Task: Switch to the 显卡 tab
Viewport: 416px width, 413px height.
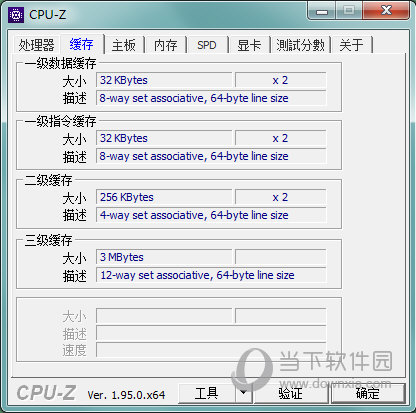Action: pyautogui.click(x=249, y=45)
